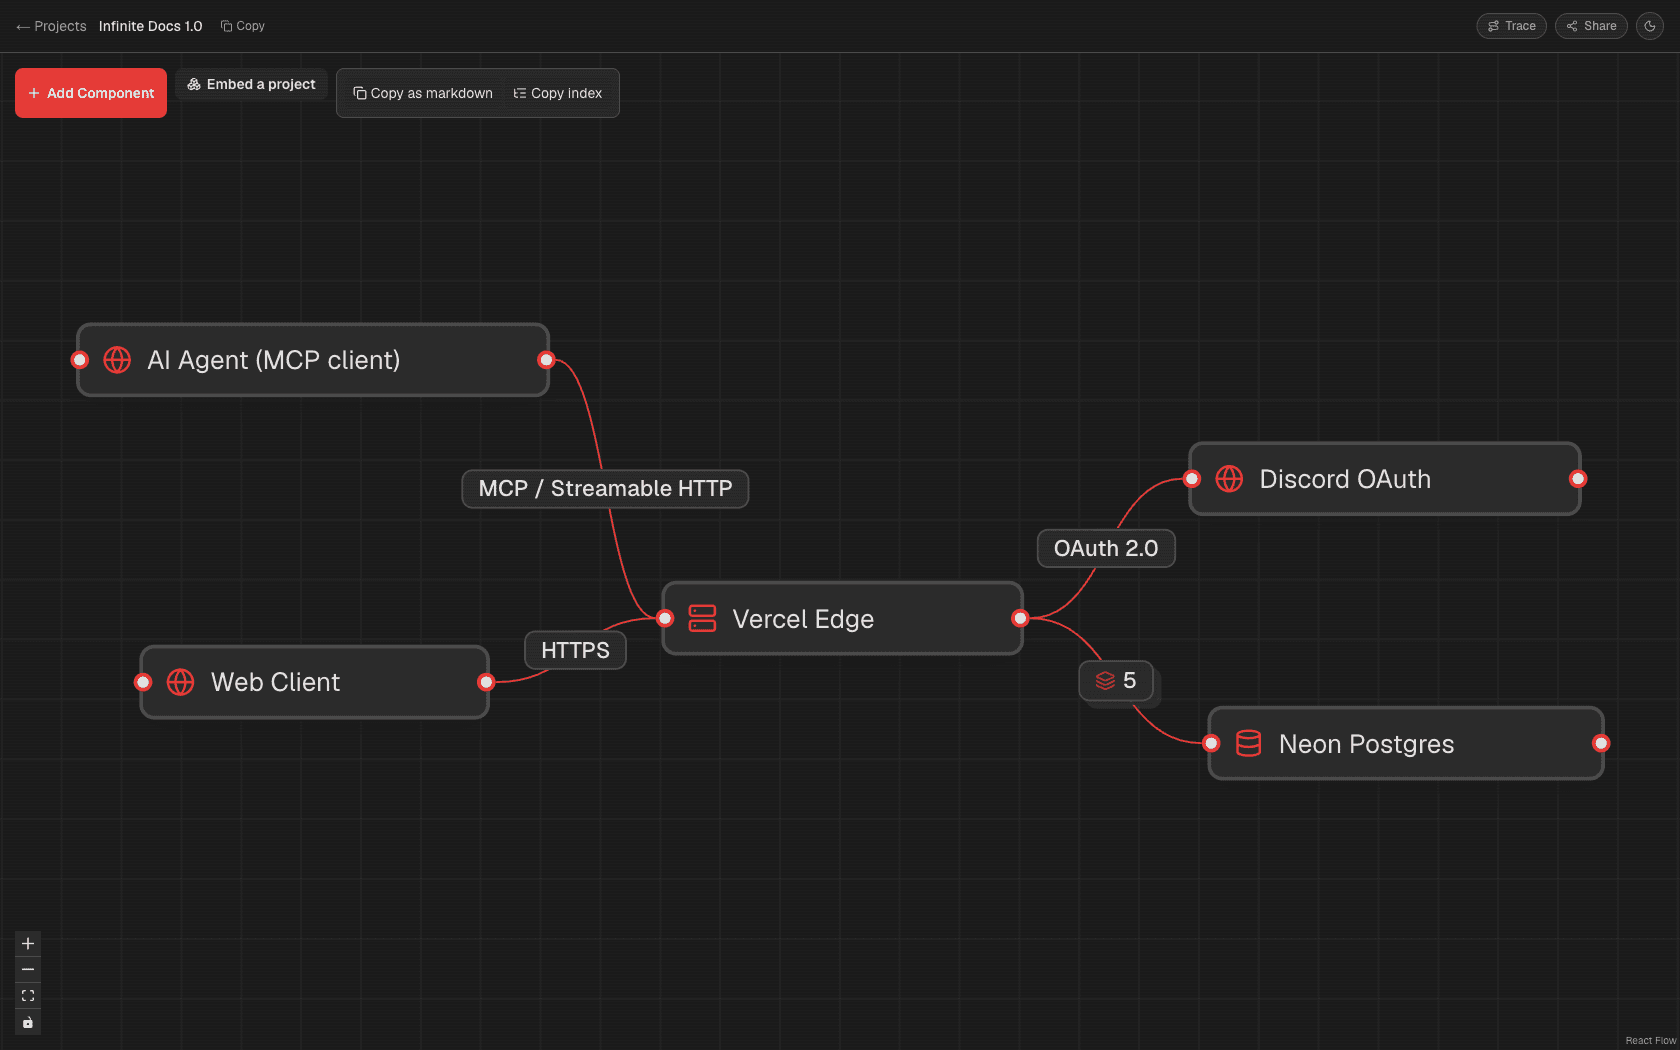Click the Copy index button
1680x1050 pixels.
click(x=558, y=93)
